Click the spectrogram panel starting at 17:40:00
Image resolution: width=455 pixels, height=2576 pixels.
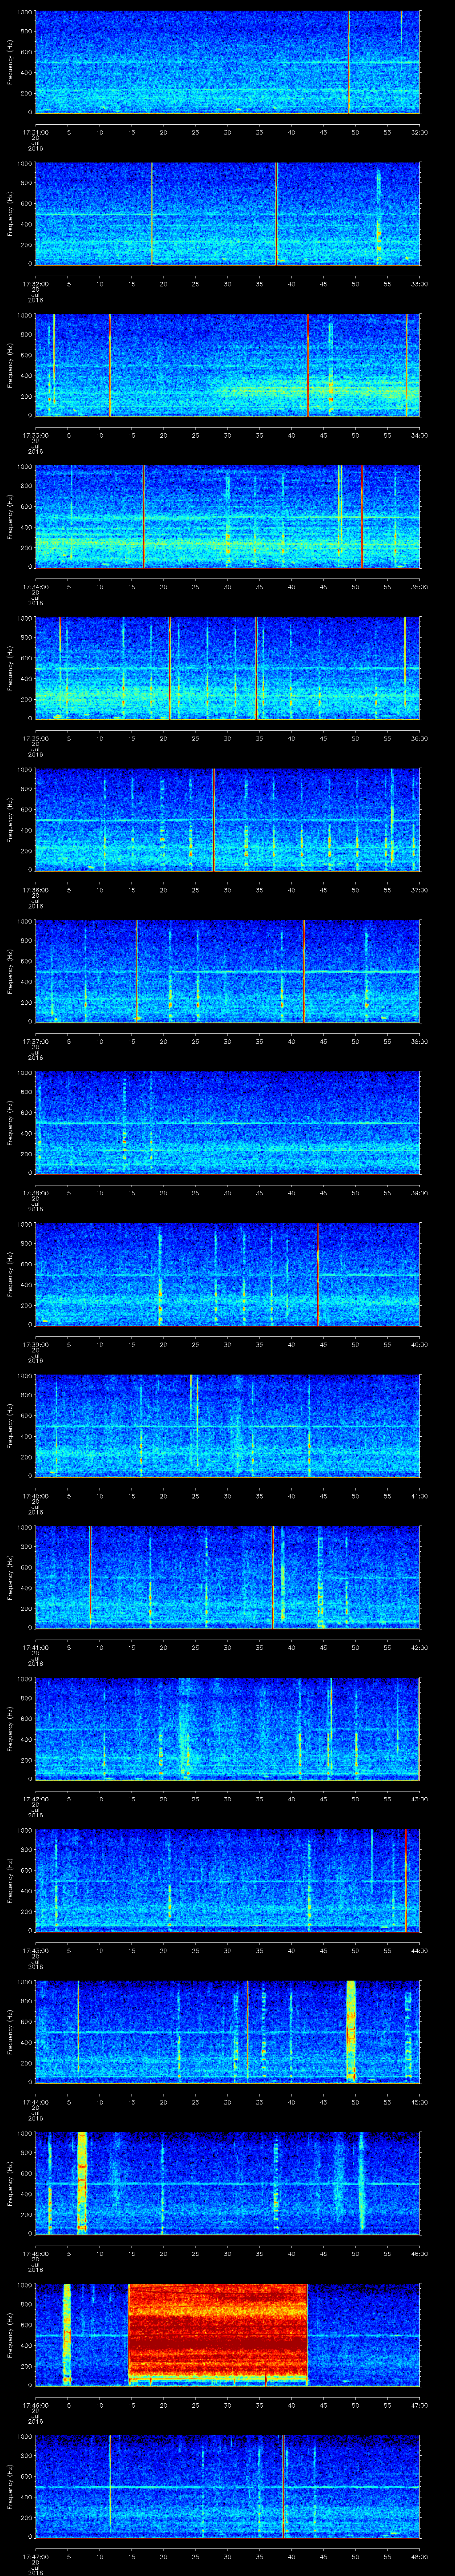228,1425
